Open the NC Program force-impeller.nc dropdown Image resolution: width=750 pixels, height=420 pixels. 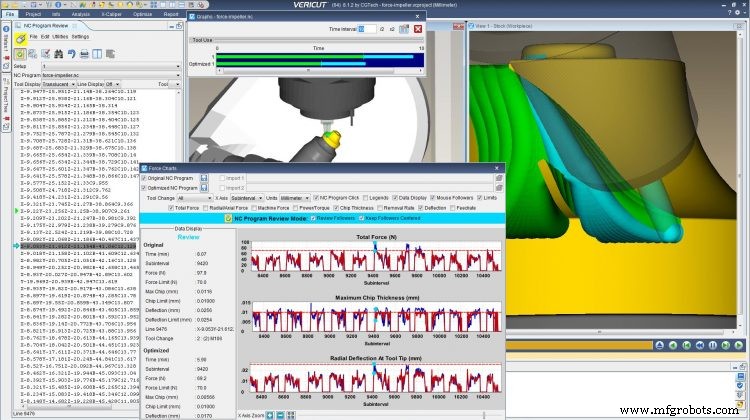click(111, 75)
